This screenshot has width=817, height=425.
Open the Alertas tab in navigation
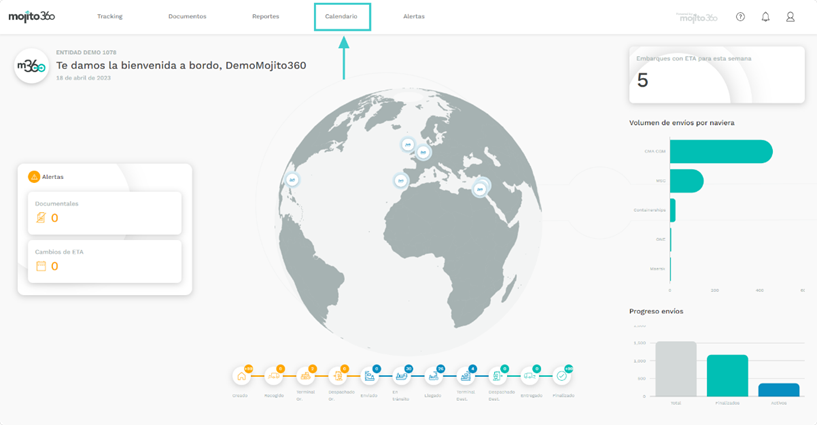tap(414, 17)
